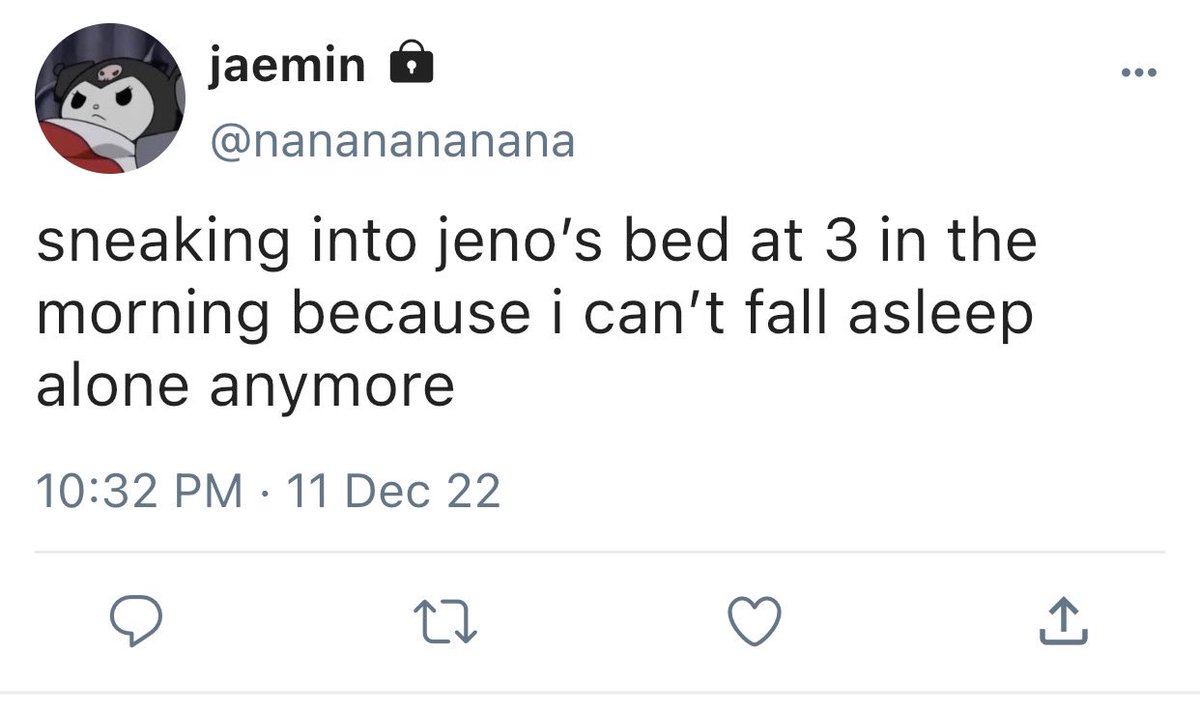
Task: Open jaemin's profile picture avatar
Action: click(x=110, y=99)
